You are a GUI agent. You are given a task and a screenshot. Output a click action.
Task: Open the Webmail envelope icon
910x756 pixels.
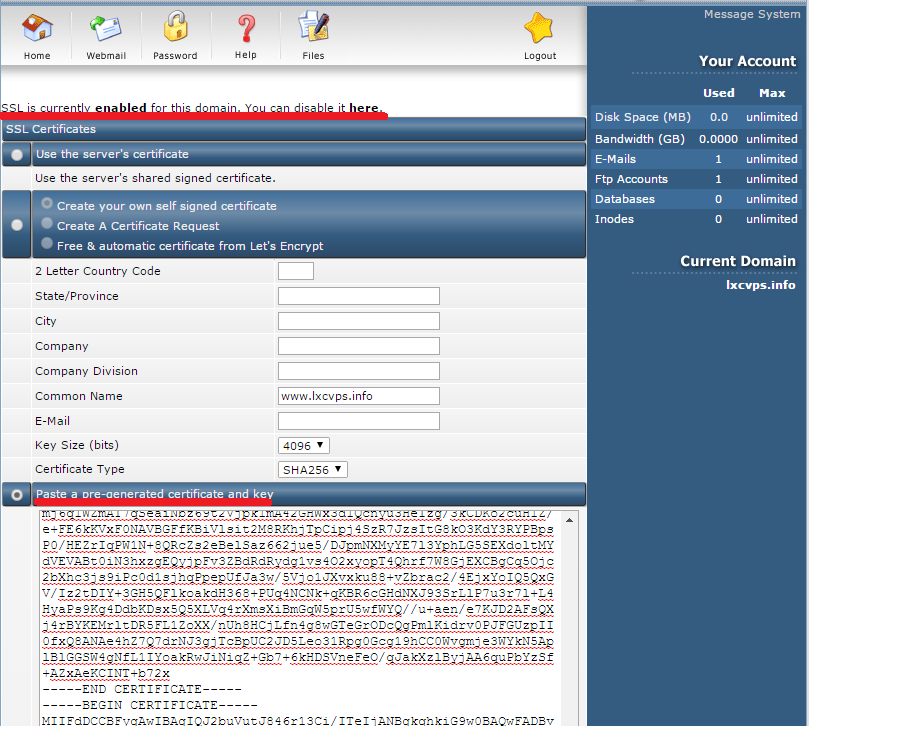click(105, 28)
